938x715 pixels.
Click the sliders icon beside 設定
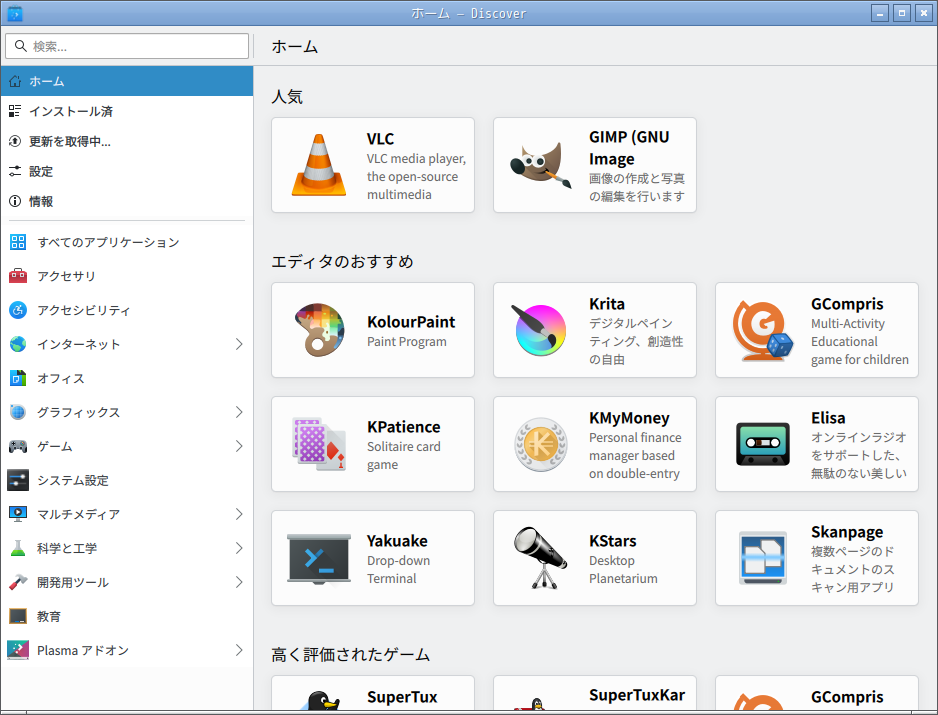coord(15,171)
